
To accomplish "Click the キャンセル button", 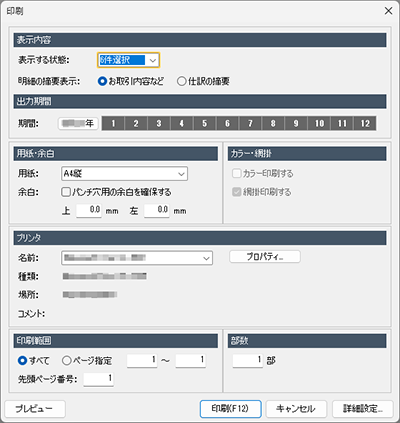I will pos(296,409).
